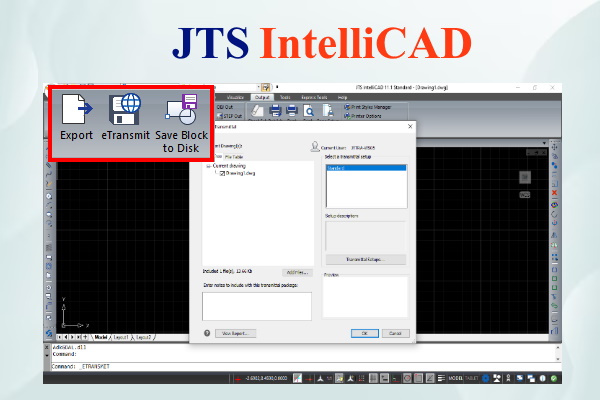Viewport: 600px width, 400px height.
Task: Click the quick access toolbar workspace icon
Action: click(x=266, y=87)
